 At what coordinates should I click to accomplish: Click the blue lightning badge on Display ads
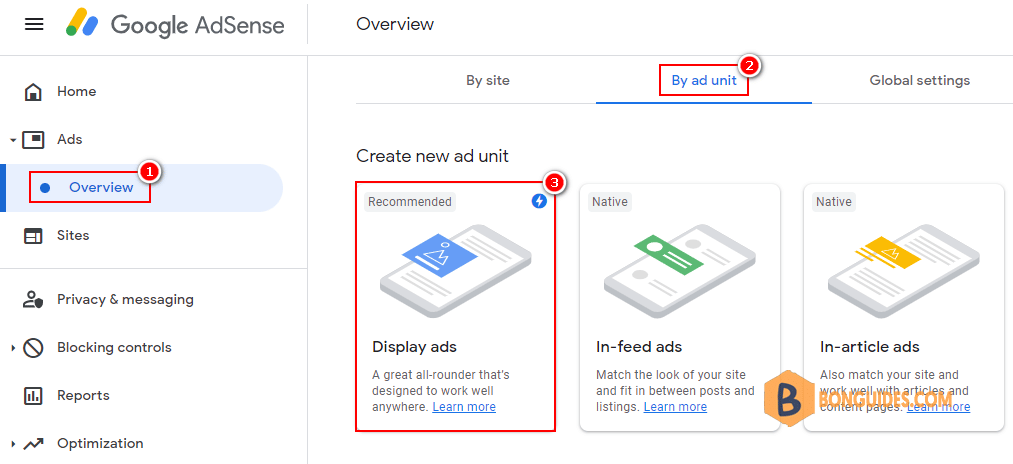click(x=539, y=202)
